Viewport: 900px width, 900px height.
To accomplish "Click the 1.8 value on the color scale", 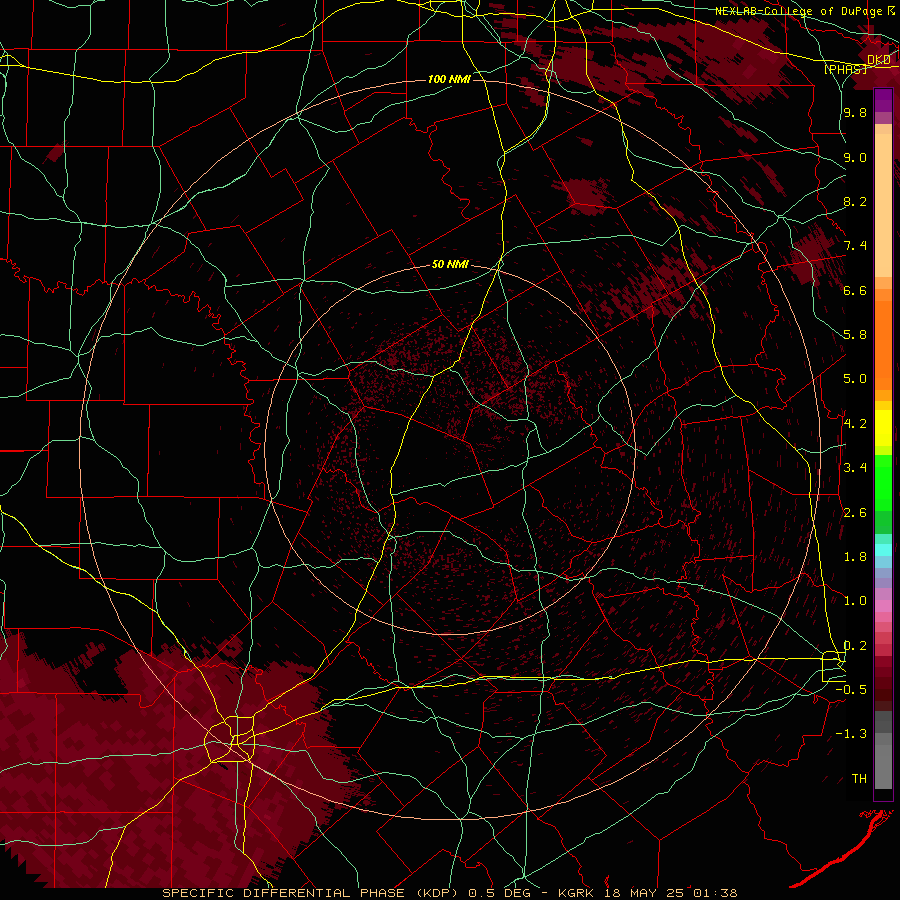I will point(855,557).
